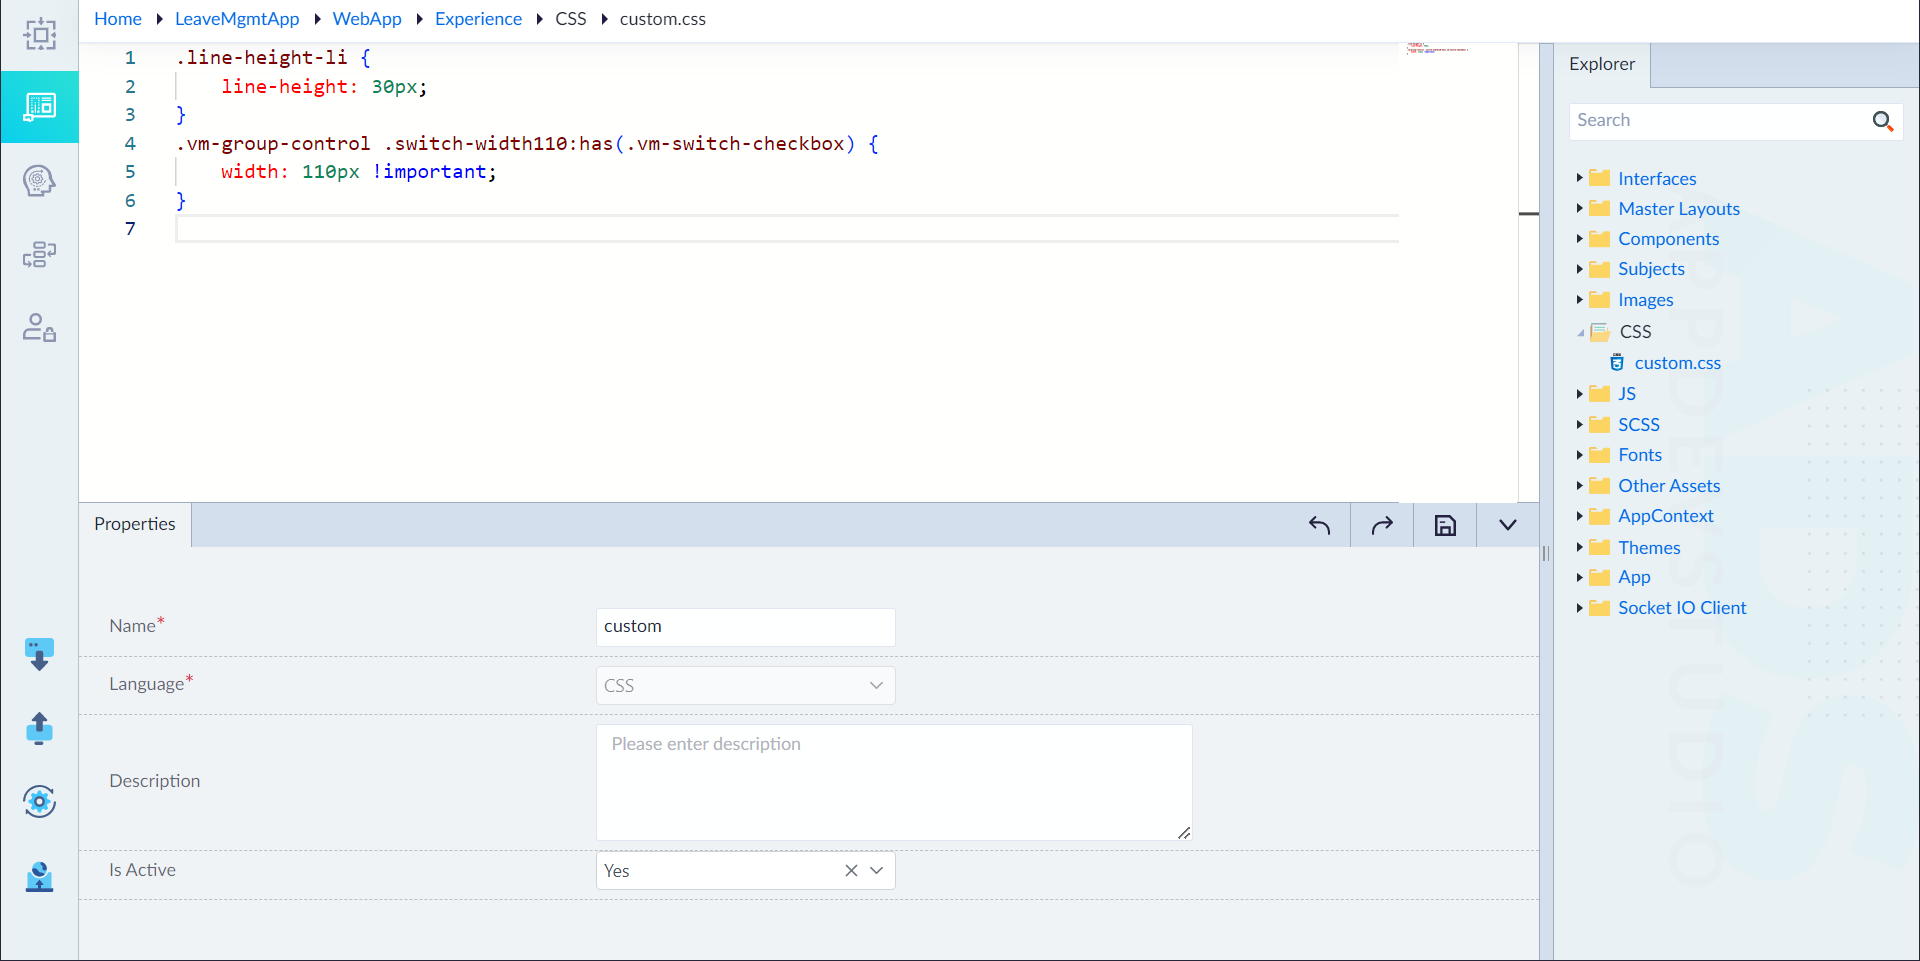Expand the Master Layouts folder

click(1580, 208)
